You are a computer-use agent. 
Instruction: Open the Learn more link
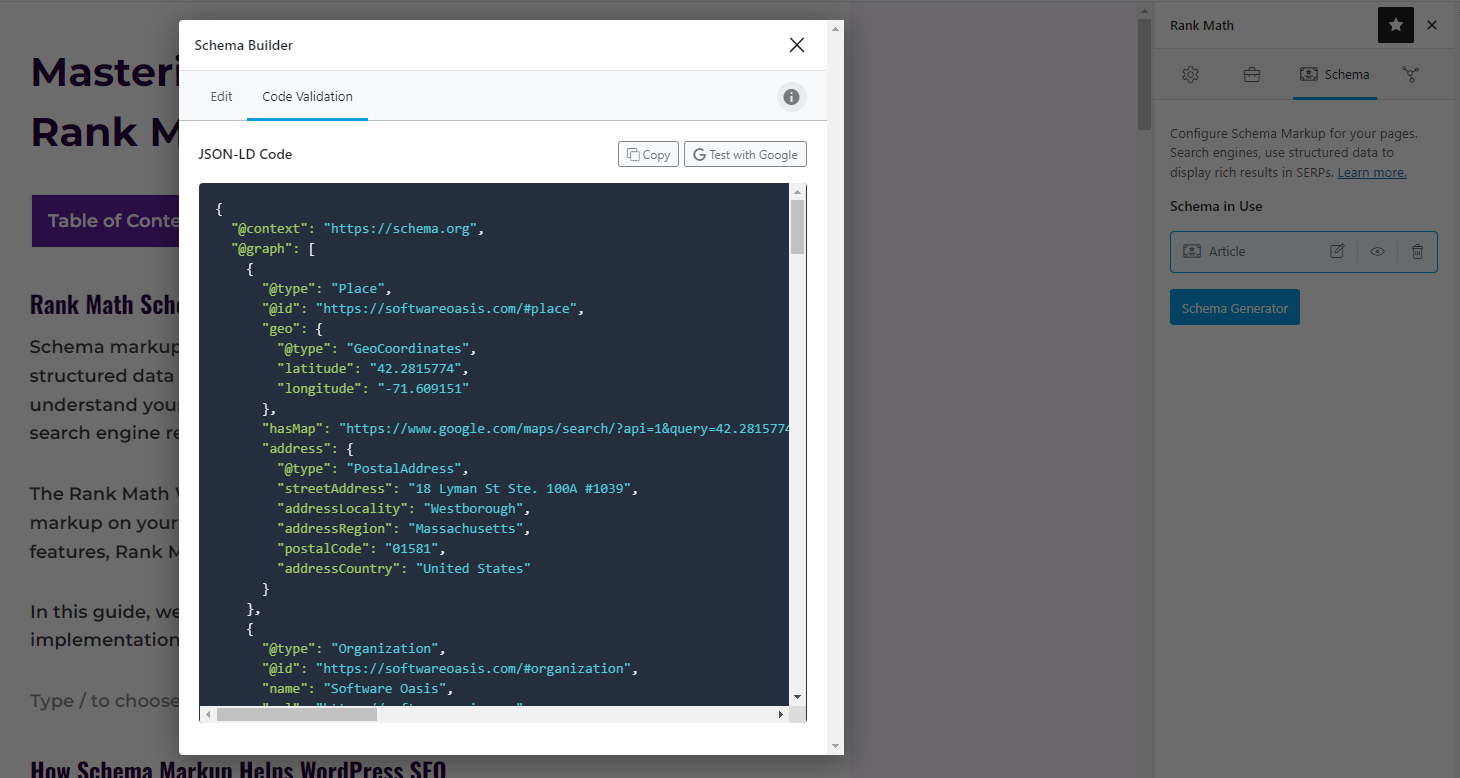1371,172
